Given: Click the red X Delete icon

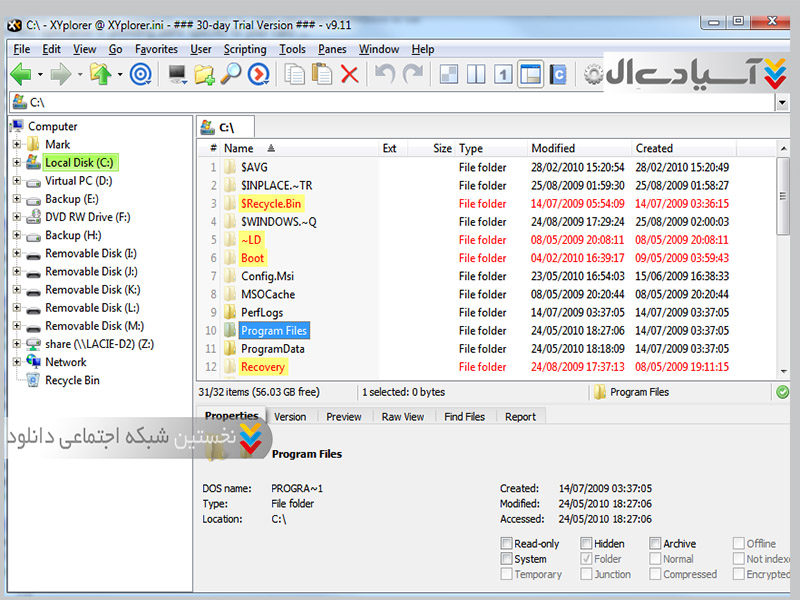Looking at the screenshot, I should tap(350, 74).
